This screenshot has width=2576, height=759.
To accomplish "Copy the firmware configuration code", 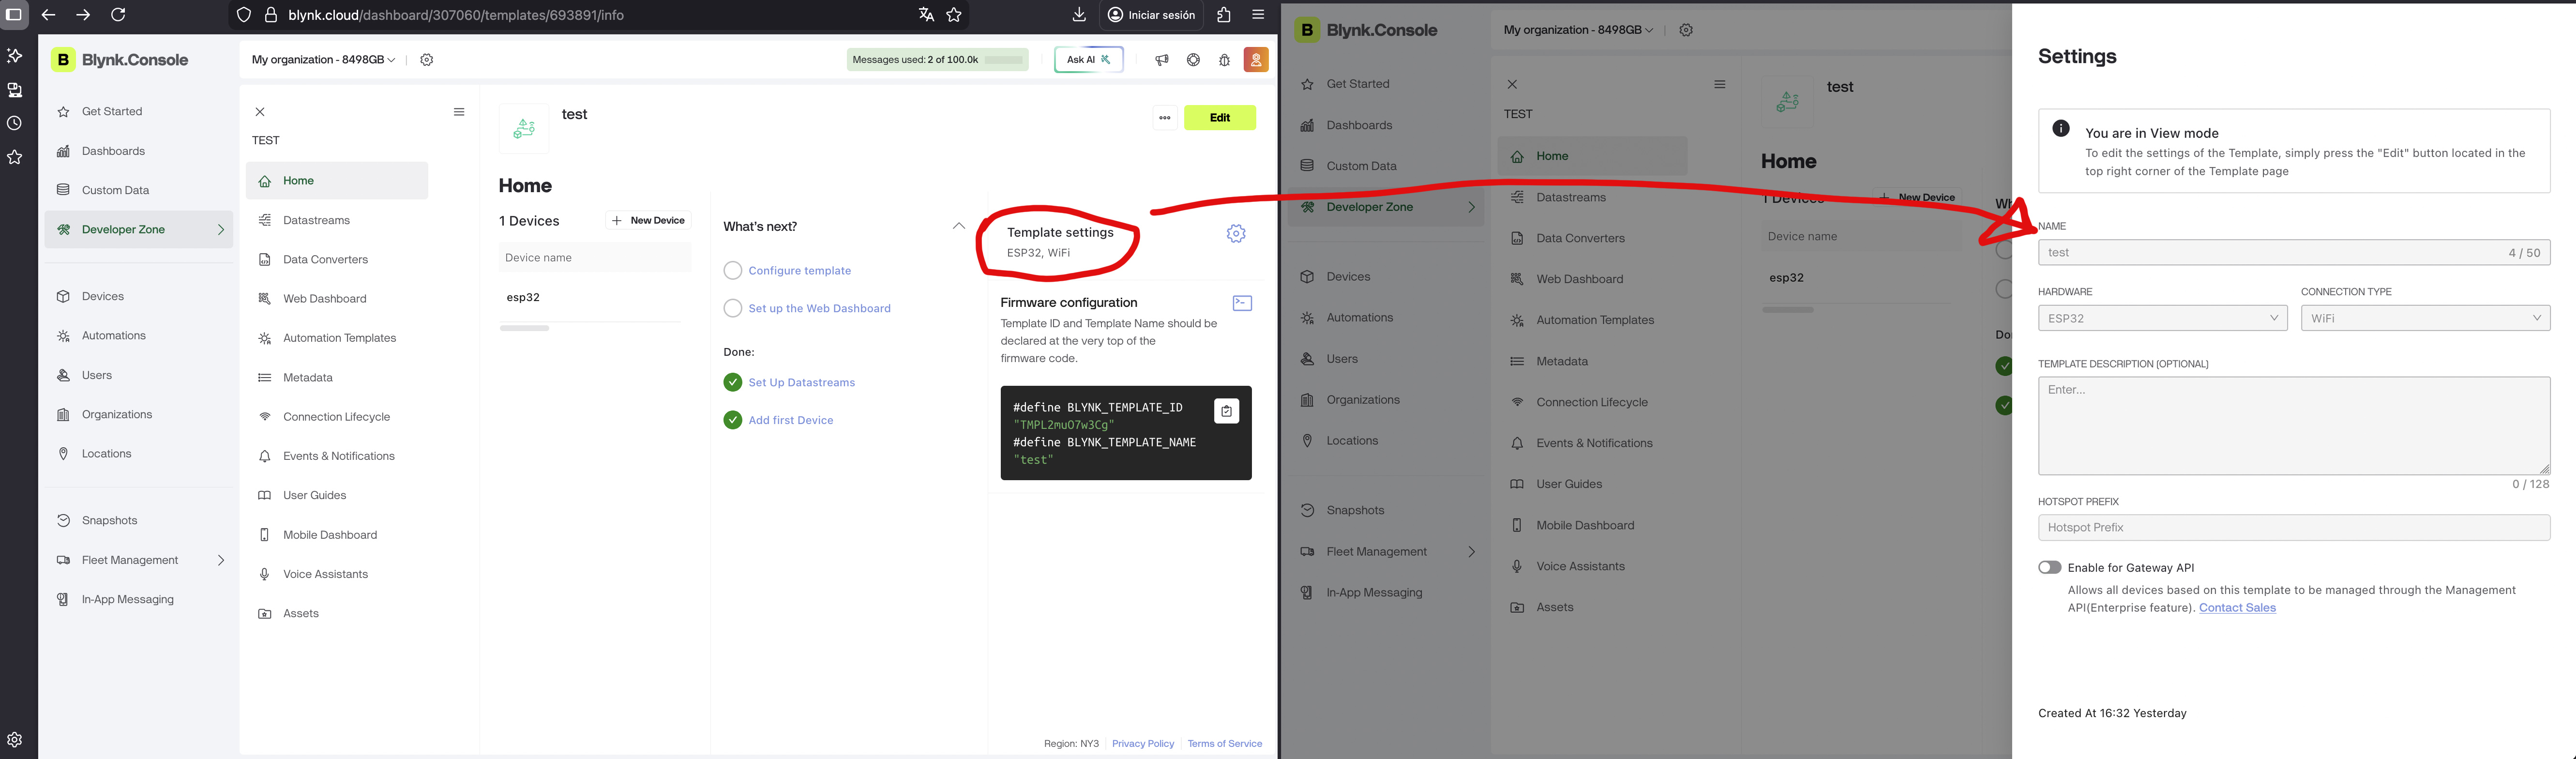I will pos(1226,411).
